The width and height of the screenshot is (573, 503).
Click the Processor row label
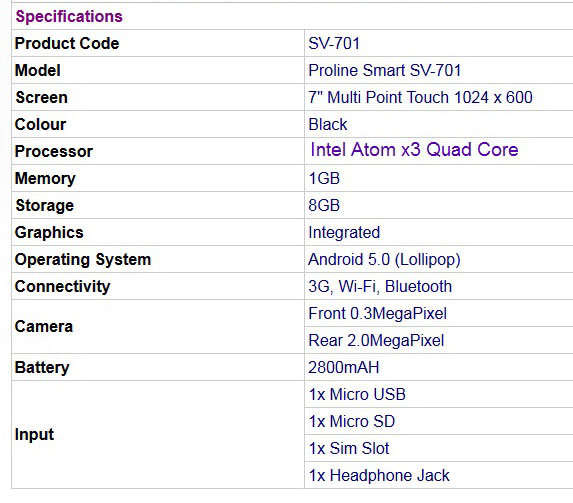click(54, 151)
